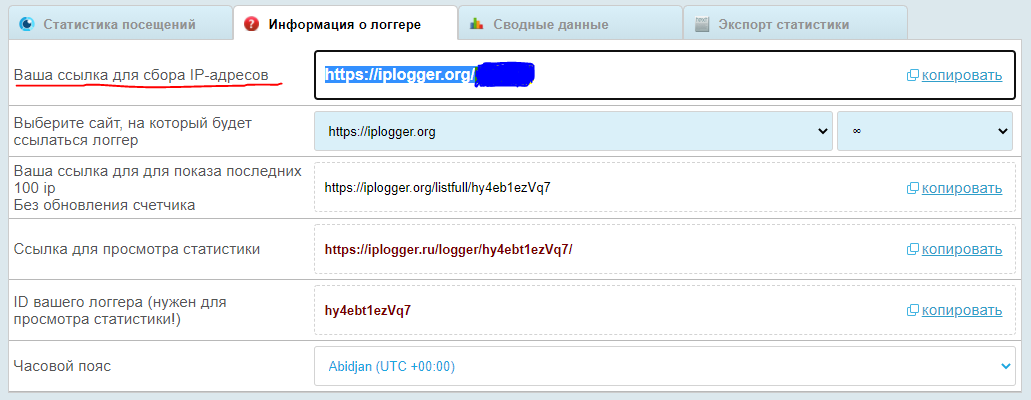Copy the logger ID via копировать
This screenshot has width=1031, height=400.
point(962,310)
